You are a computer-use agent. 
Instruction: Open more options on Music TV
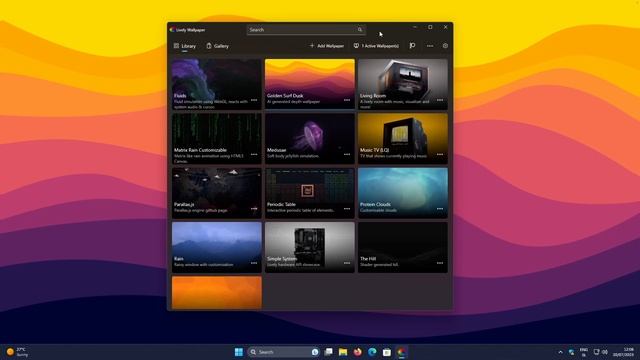(440, 154)
